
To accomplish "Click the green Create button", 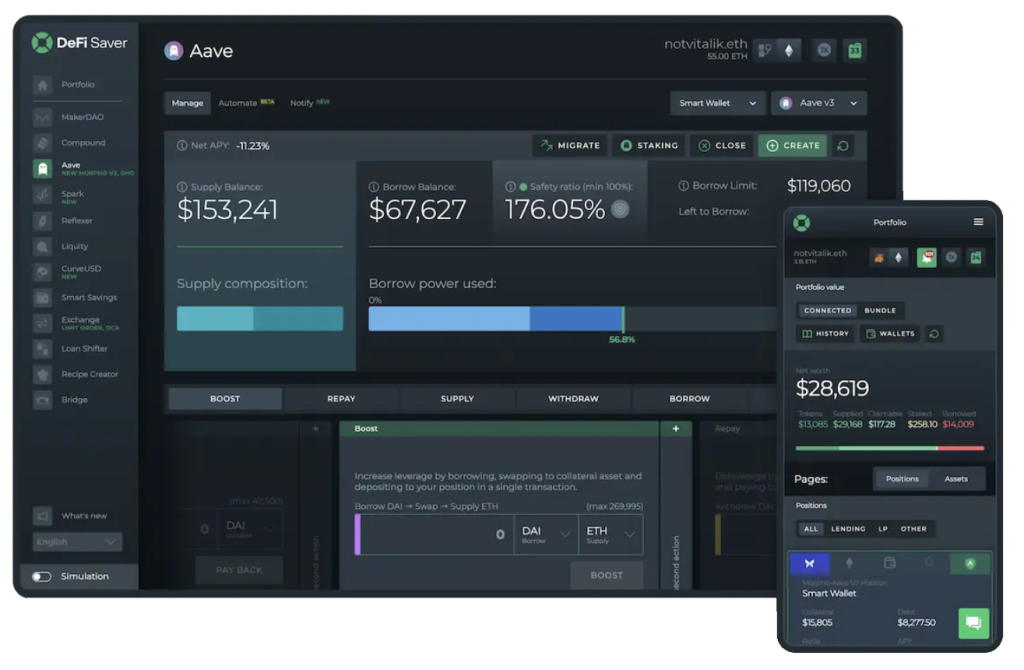I will [792, 146].
